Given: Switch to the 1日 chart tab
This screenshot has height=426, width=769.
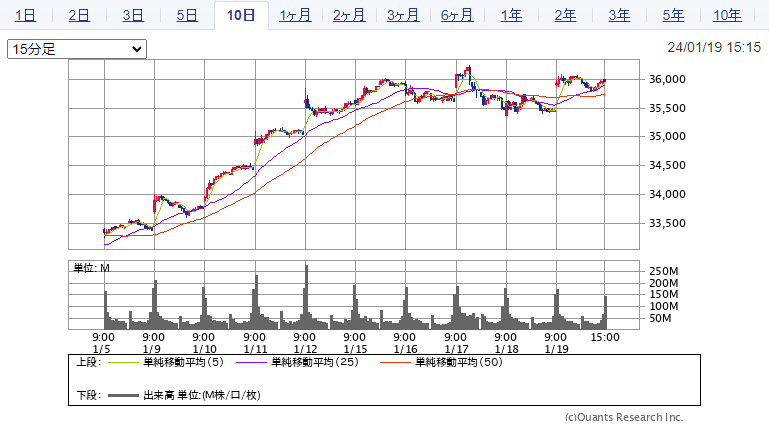Looking at the screenshot, I should pos(25,15).
